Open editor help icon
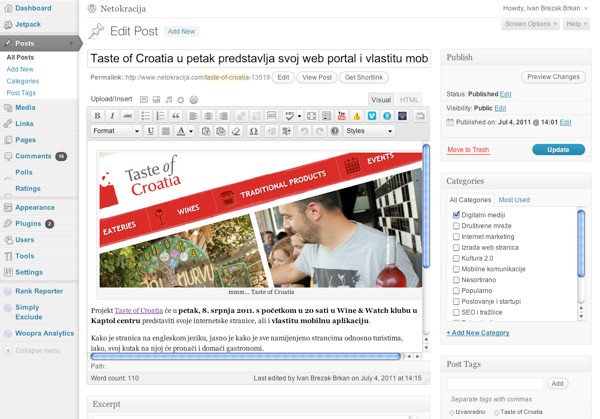Image resolution: width=600 pixels, height=419 pixels. (335, 131)
